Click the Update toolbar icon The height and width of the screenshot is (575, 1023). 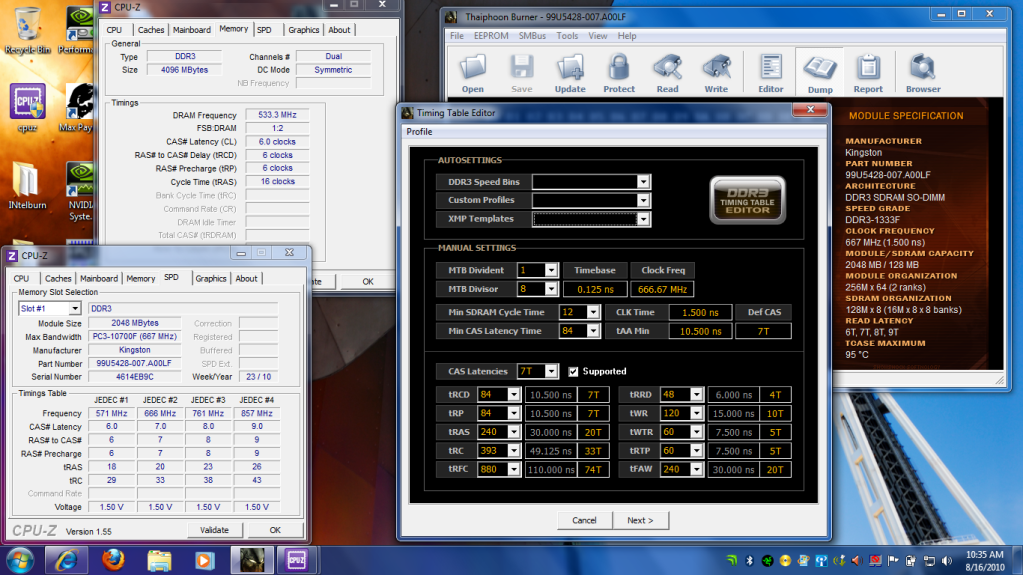[x=570, y=73]
